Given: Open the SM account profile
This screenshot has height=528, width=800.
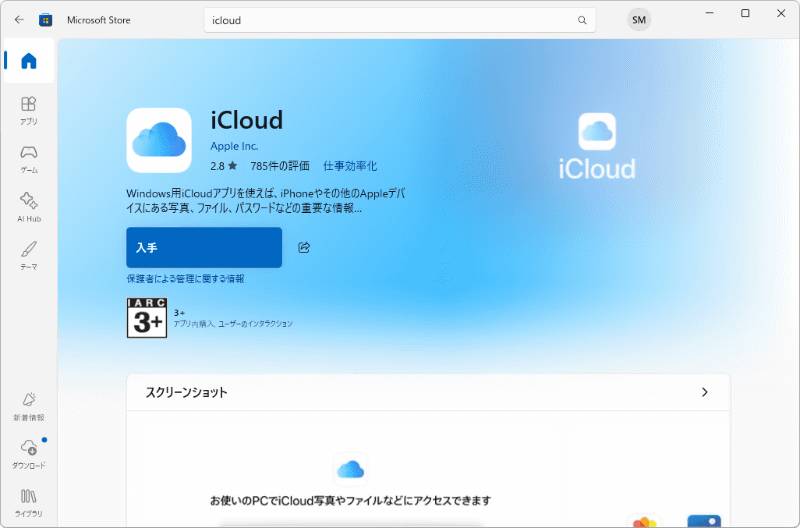Looking at the screenshot, I should [639, 20].
